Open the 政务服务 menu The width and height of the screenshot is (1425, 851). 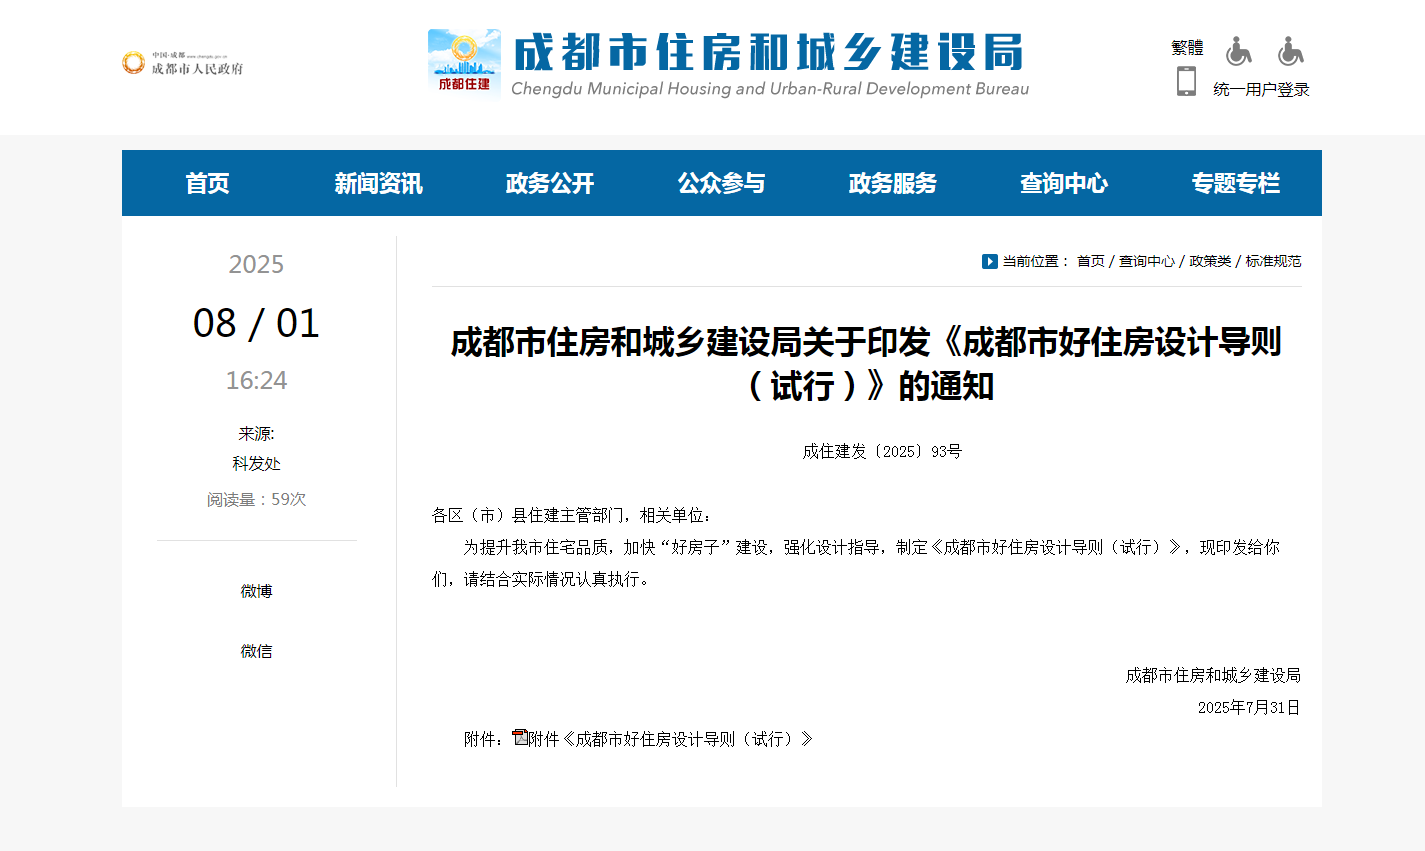[x=891, y=183]
